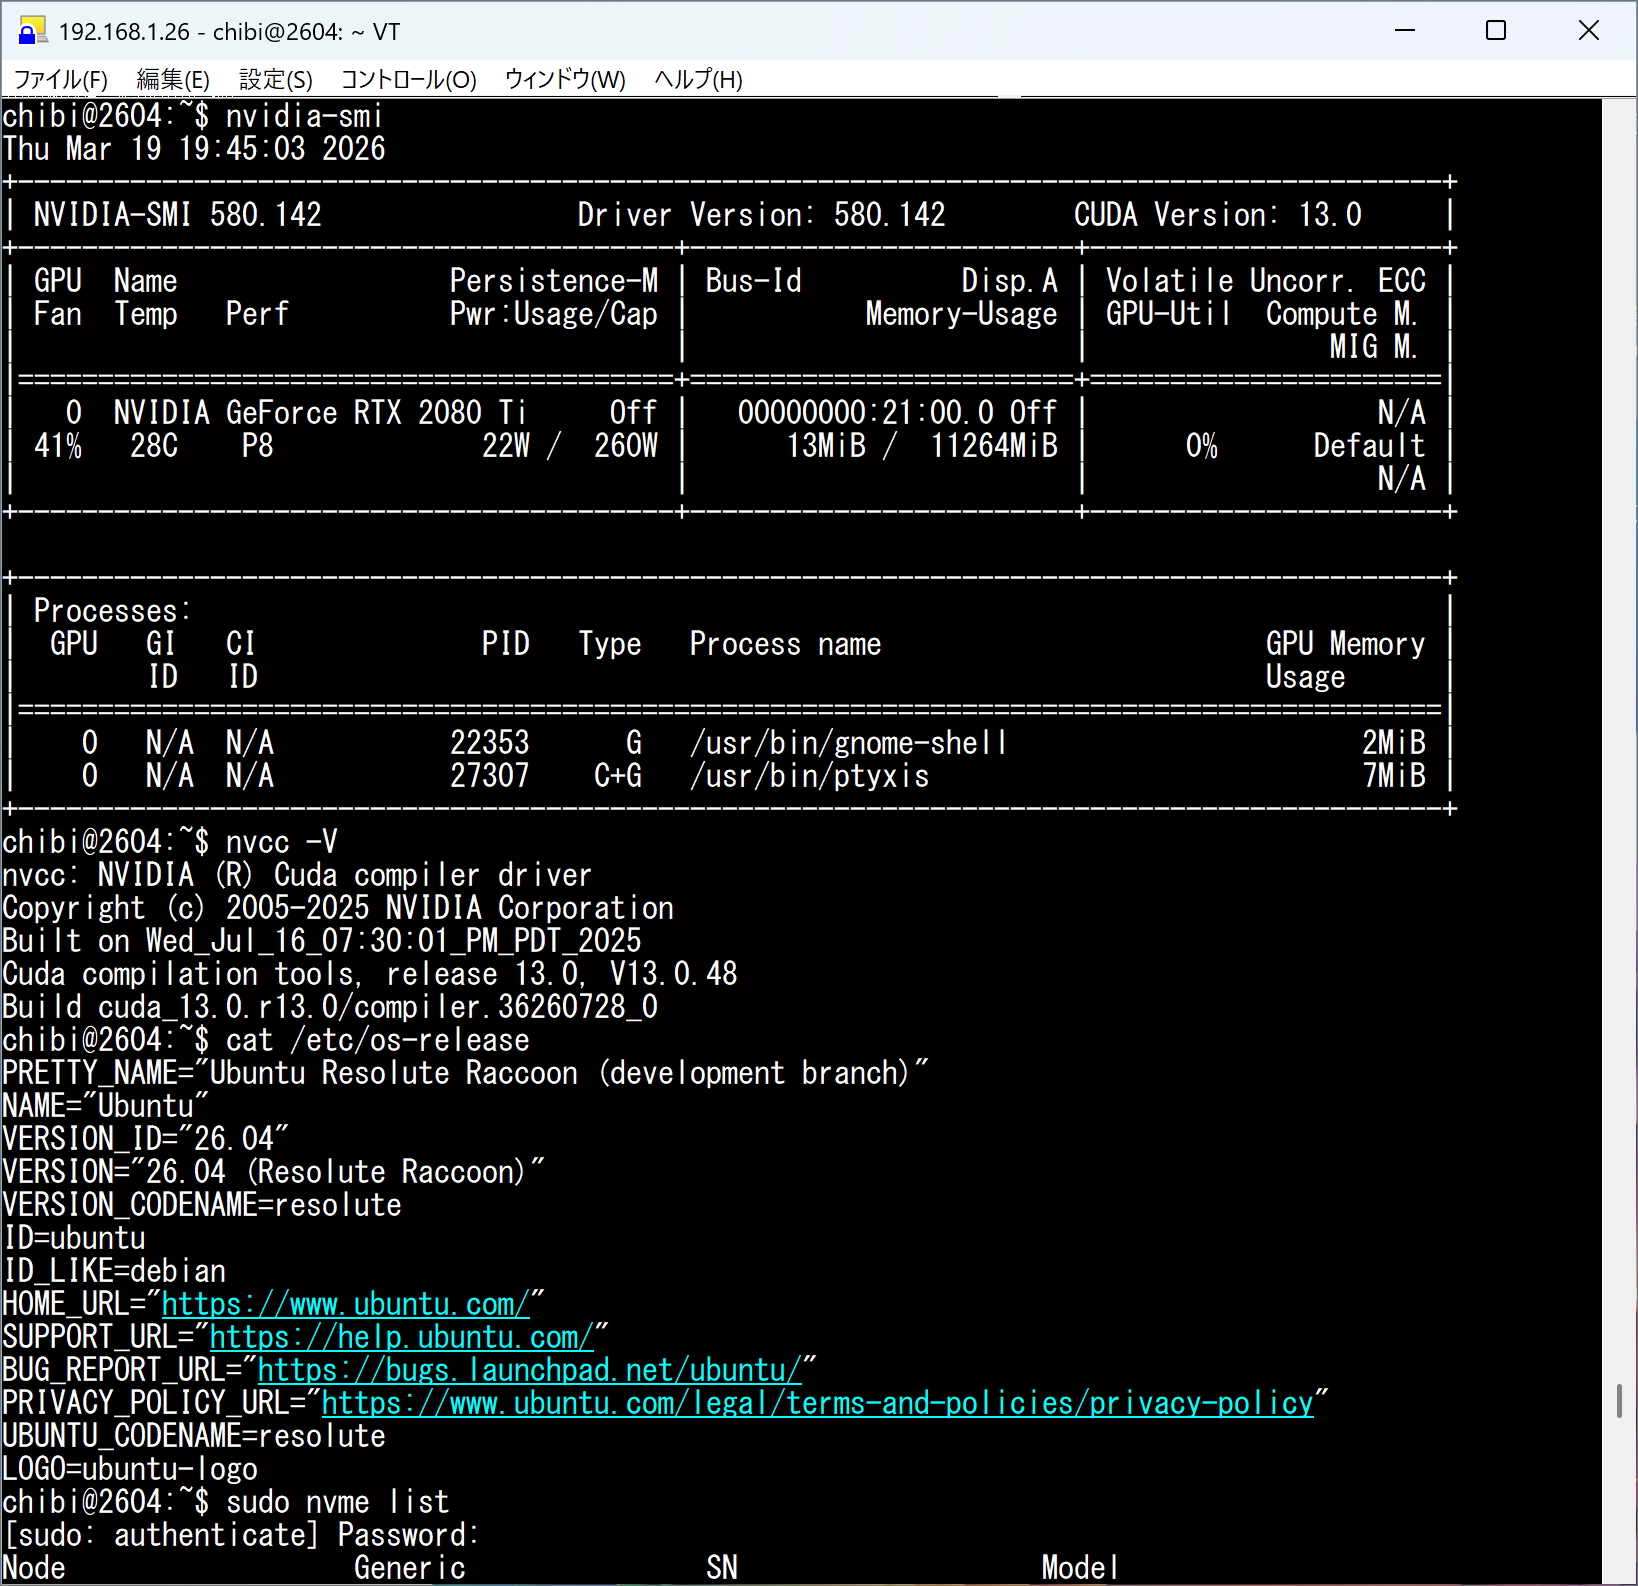Click the /usr/bin/gnome-shell process name

pyautogui.click(x=848, y=743)
